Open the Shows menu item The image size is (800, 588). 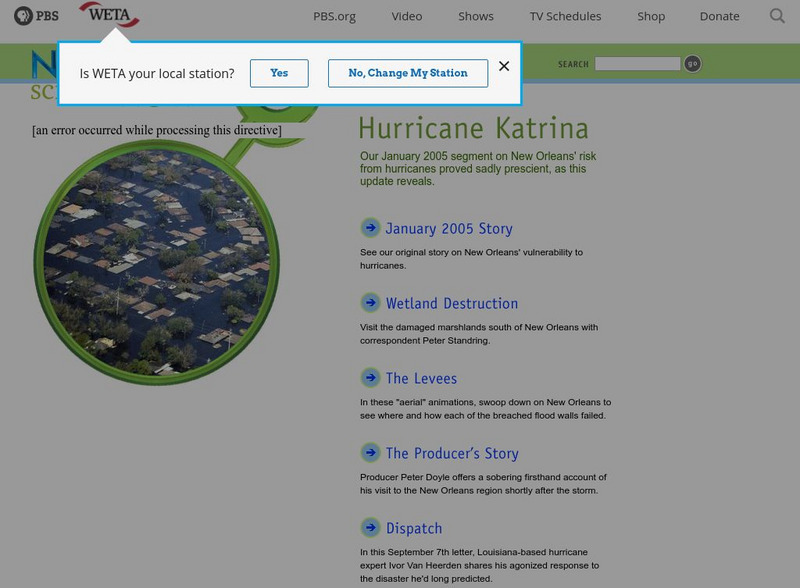coord(476,16)
